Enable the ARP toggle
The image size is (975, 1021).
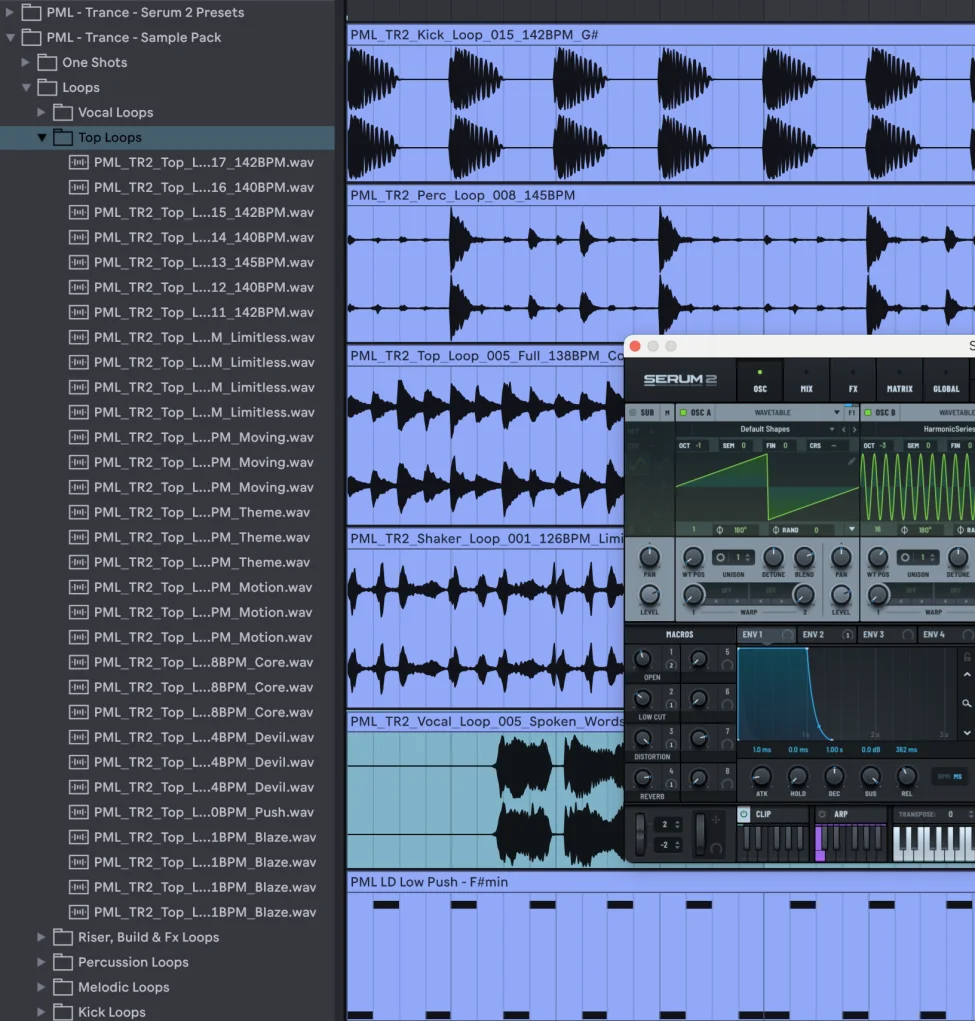(x=822, y=814)
